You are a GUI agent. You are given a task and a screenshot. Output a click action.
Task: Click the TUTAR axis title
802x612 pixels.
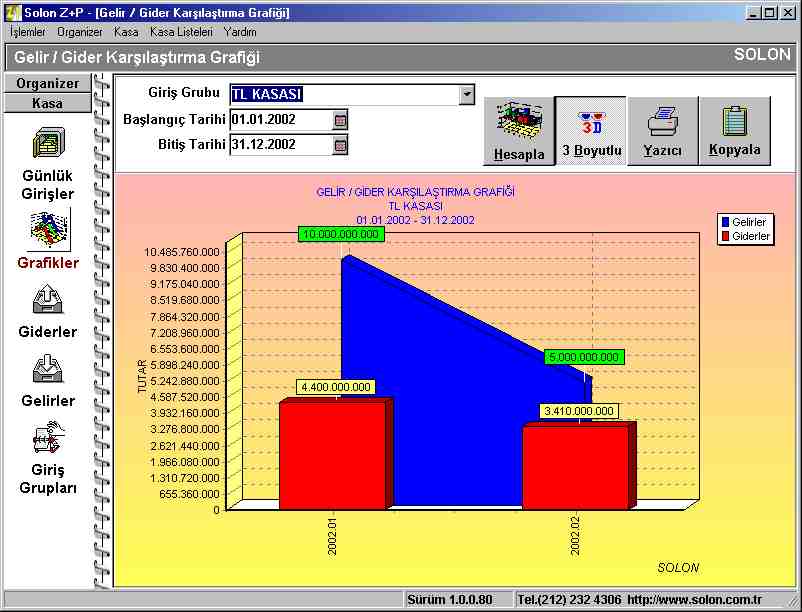(x=142, y=377)
